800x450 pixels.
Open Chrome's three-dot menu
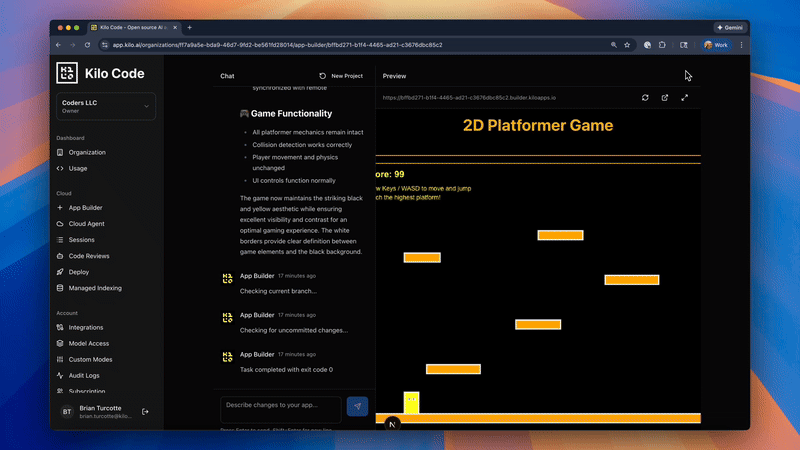740,45
